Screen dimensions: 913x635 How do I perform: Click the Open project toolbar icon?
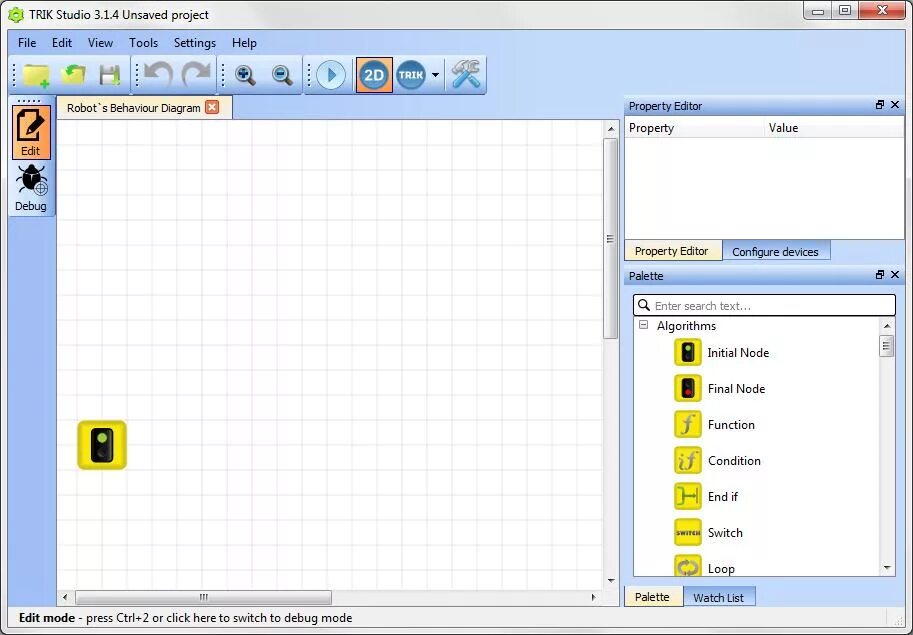click(x=73, y=75)
